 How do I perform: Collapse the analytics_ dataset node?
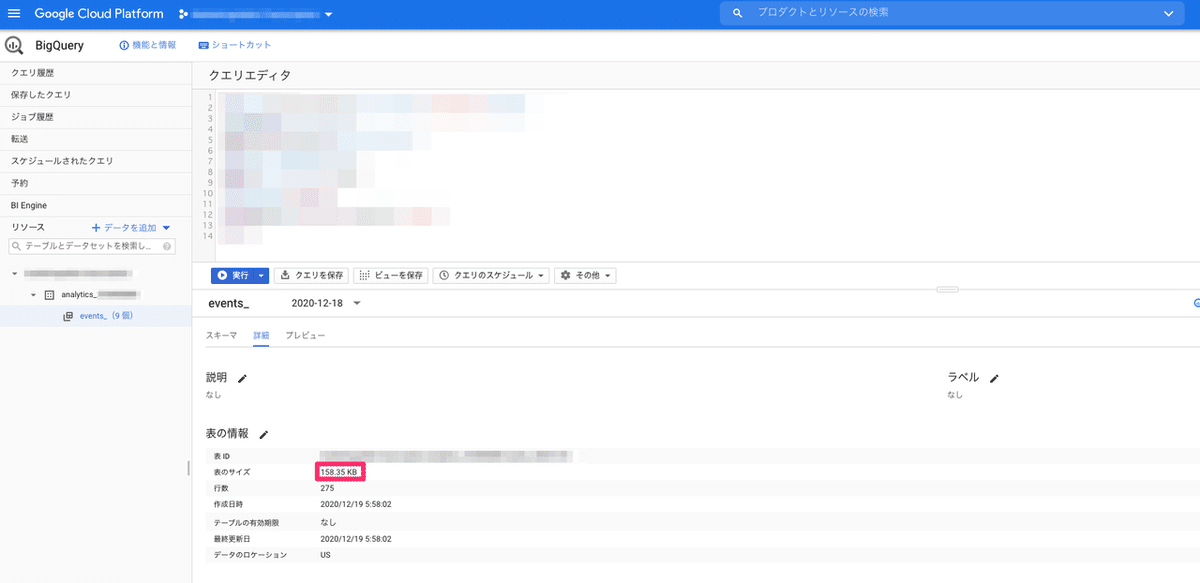(33, 295)
